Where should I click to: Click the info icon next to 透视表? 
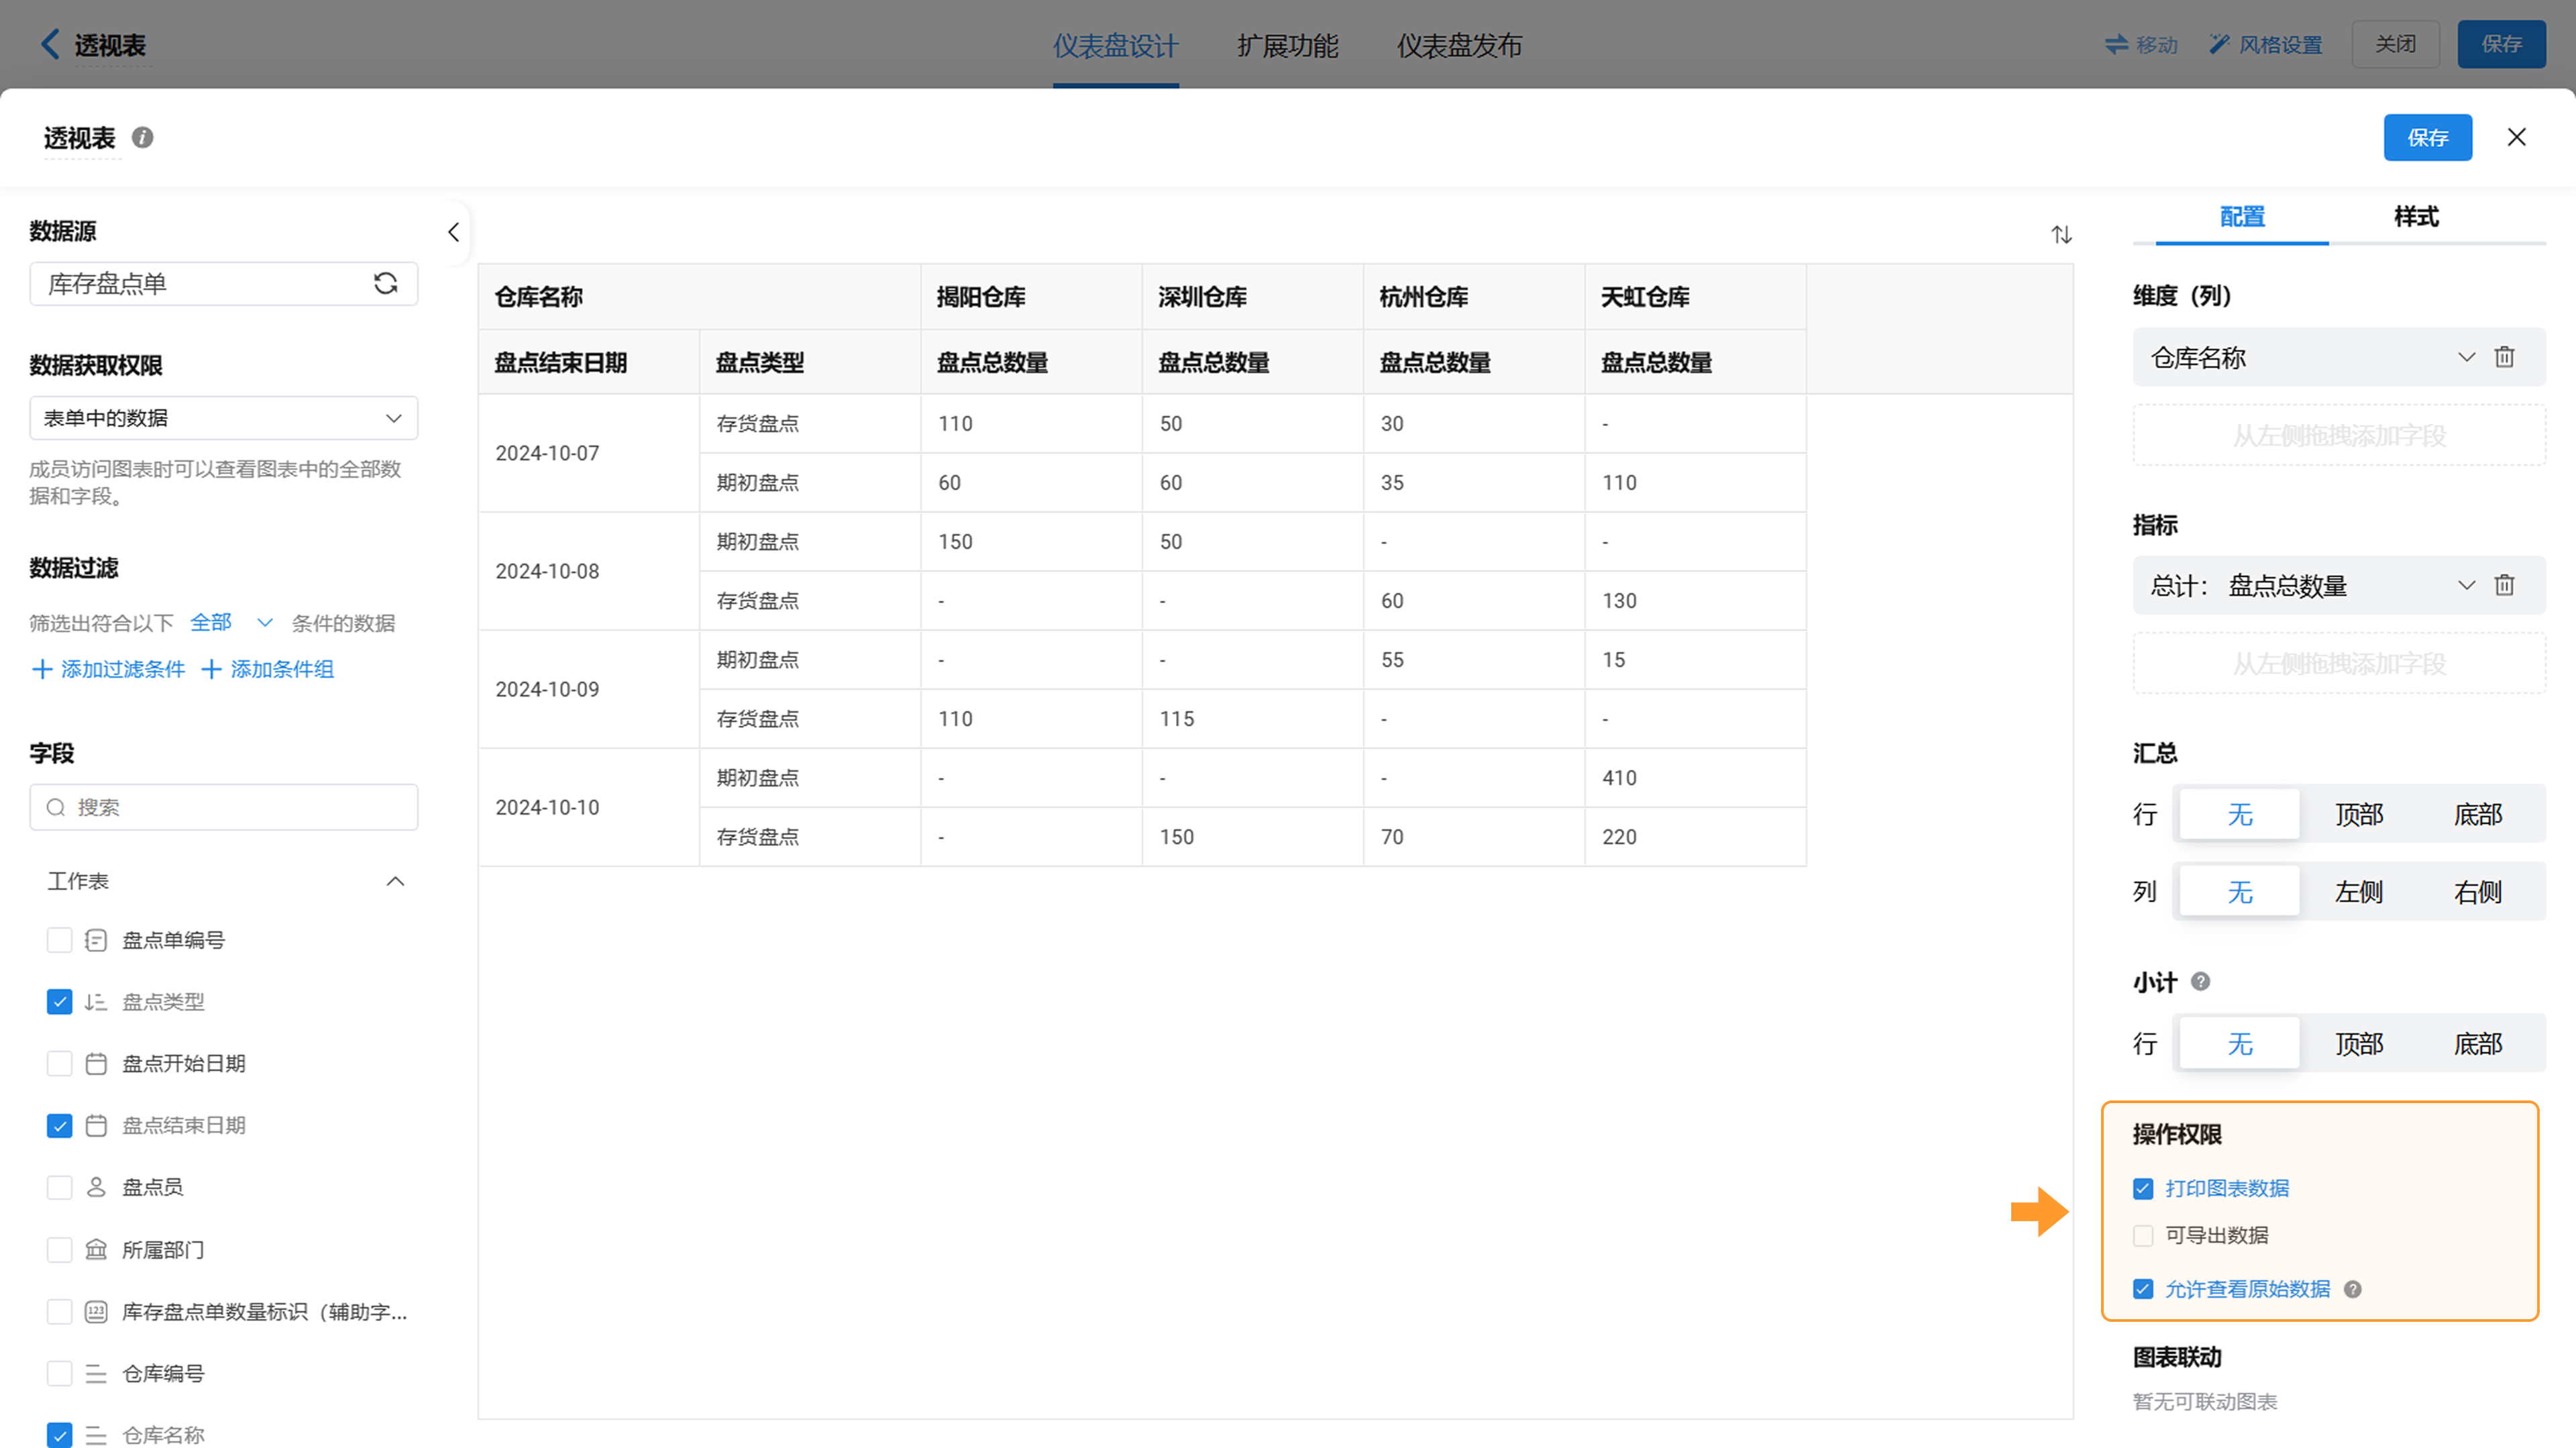pyautogui.click(x=143, y=137)
